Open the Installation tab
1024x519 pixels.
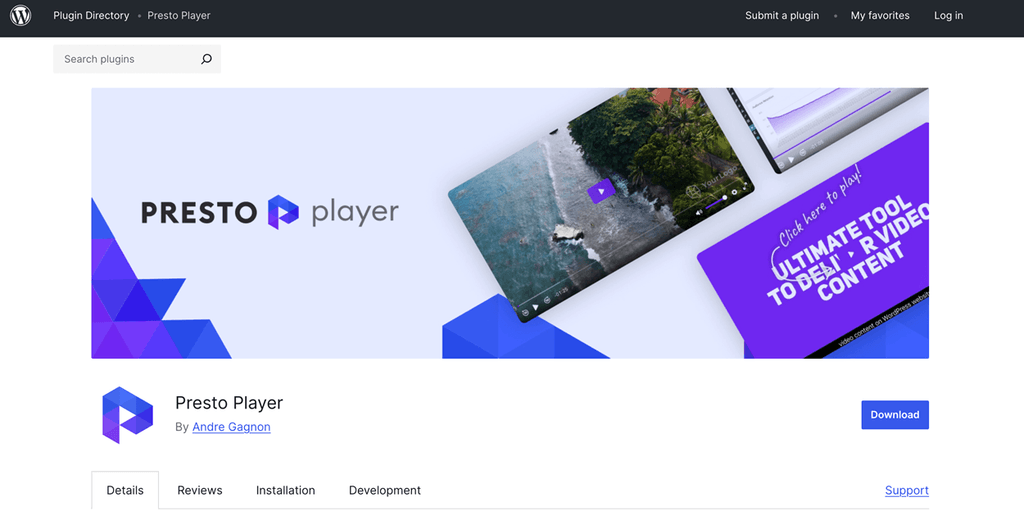coord(285,490)
